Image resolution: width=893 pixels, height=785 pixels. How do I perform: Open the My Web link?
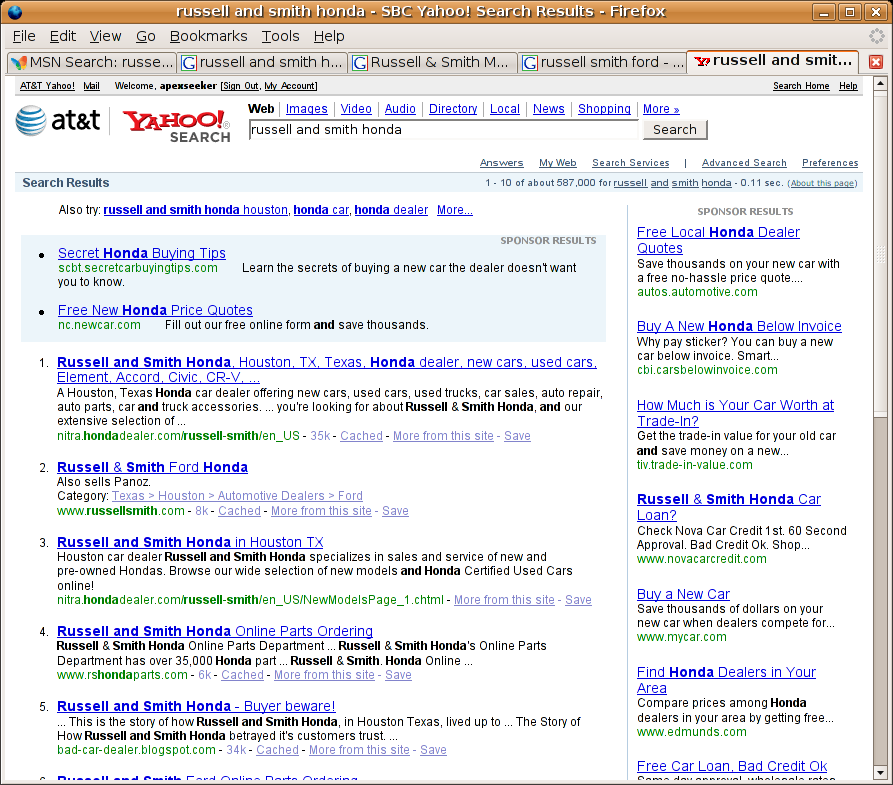(558, 162)
